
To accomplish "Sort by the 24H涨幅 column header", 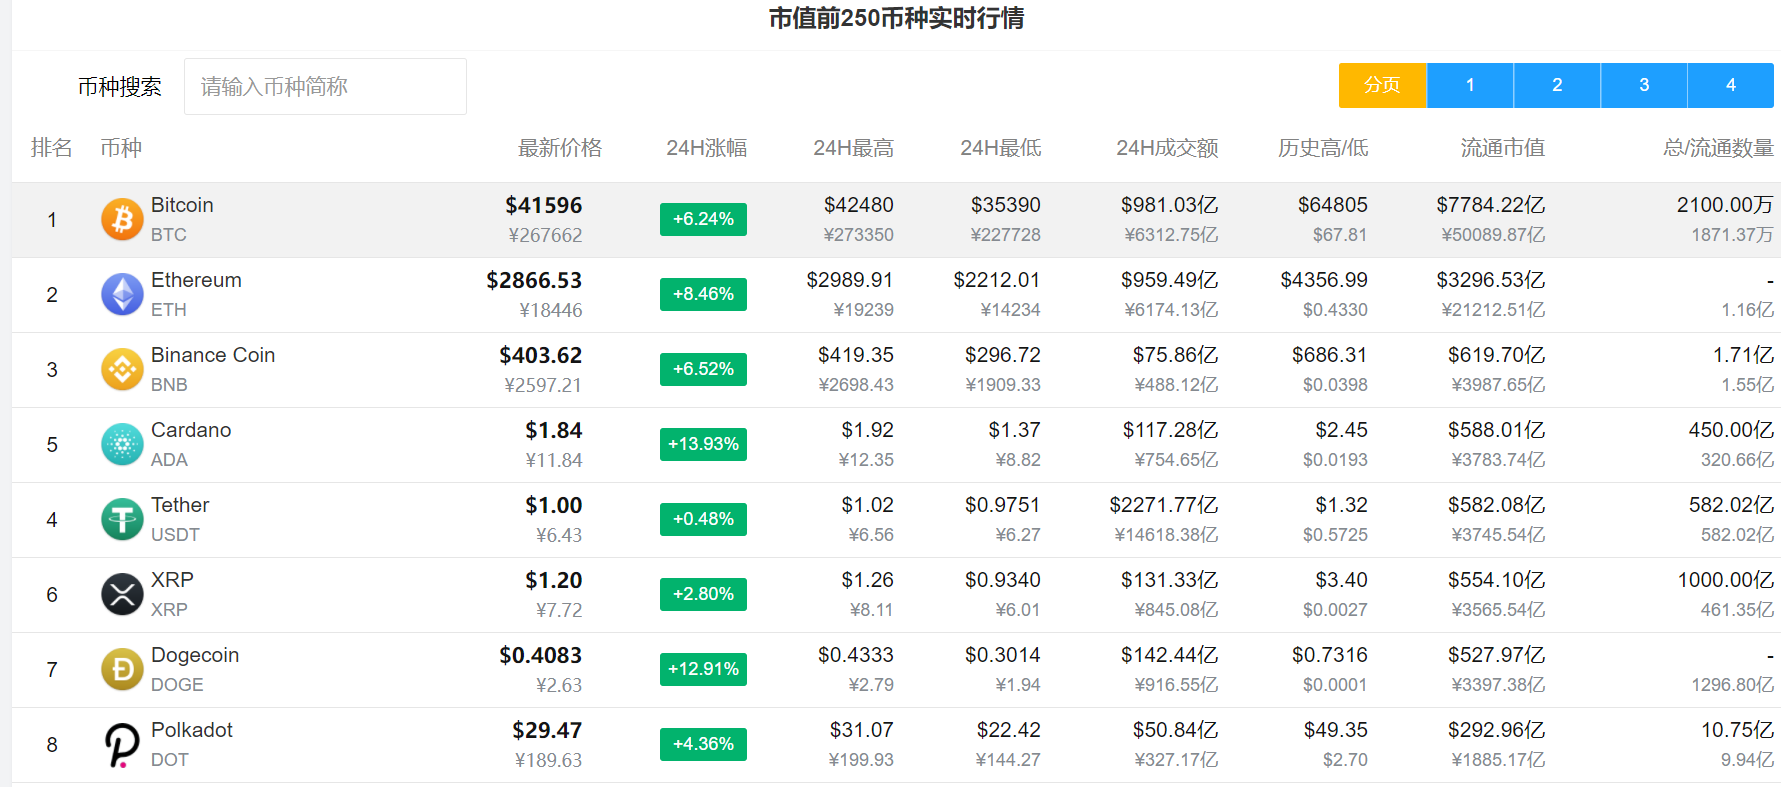I will (706, 148).
